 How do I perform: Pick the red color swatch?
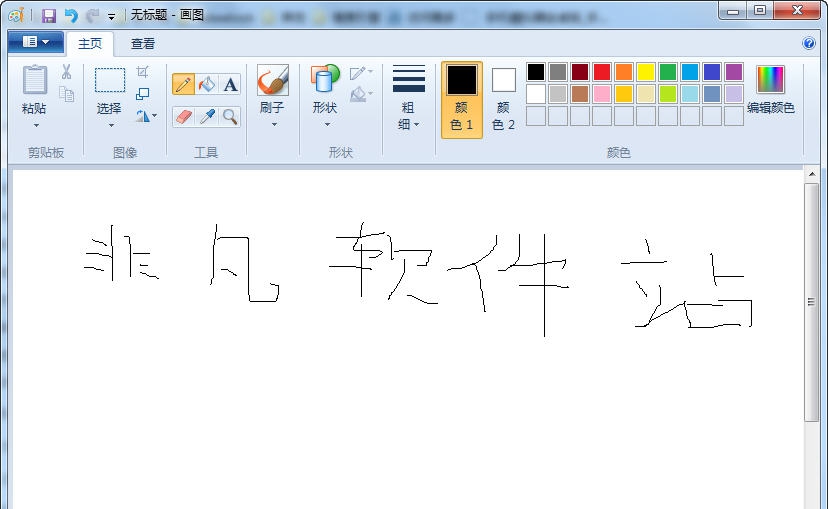[601, 72]
